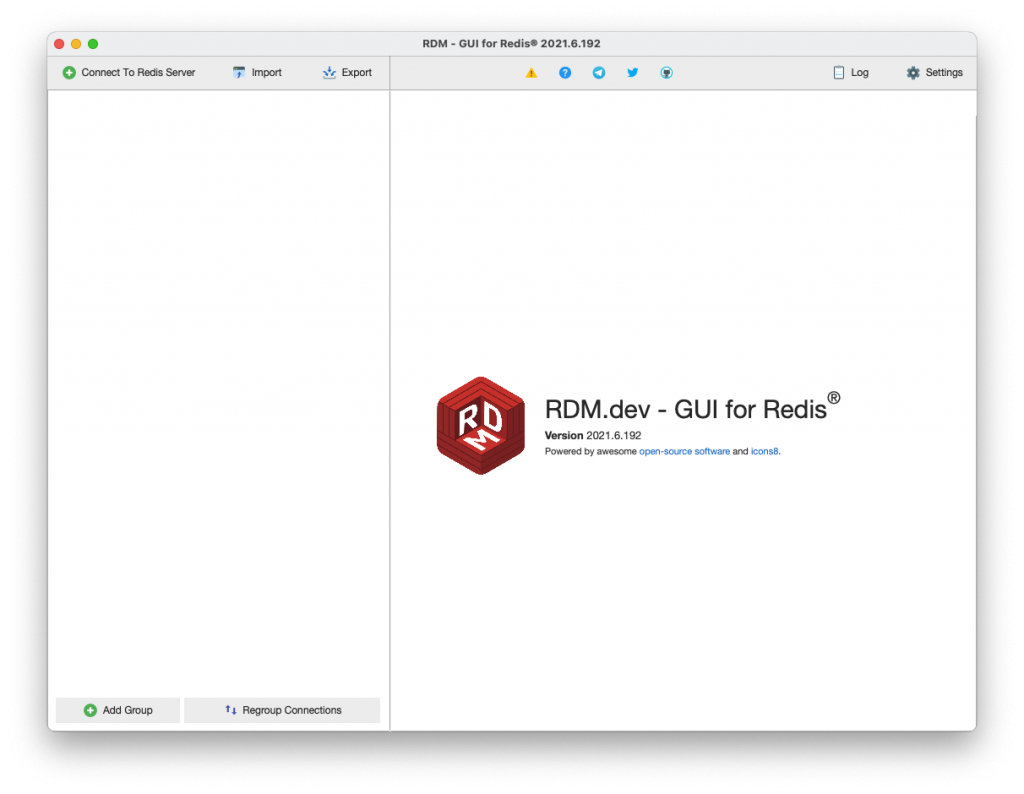This screenshot has height=794, width=1024.
Task: Open the yellow warning triangle icon
Action: click(532, 72)
